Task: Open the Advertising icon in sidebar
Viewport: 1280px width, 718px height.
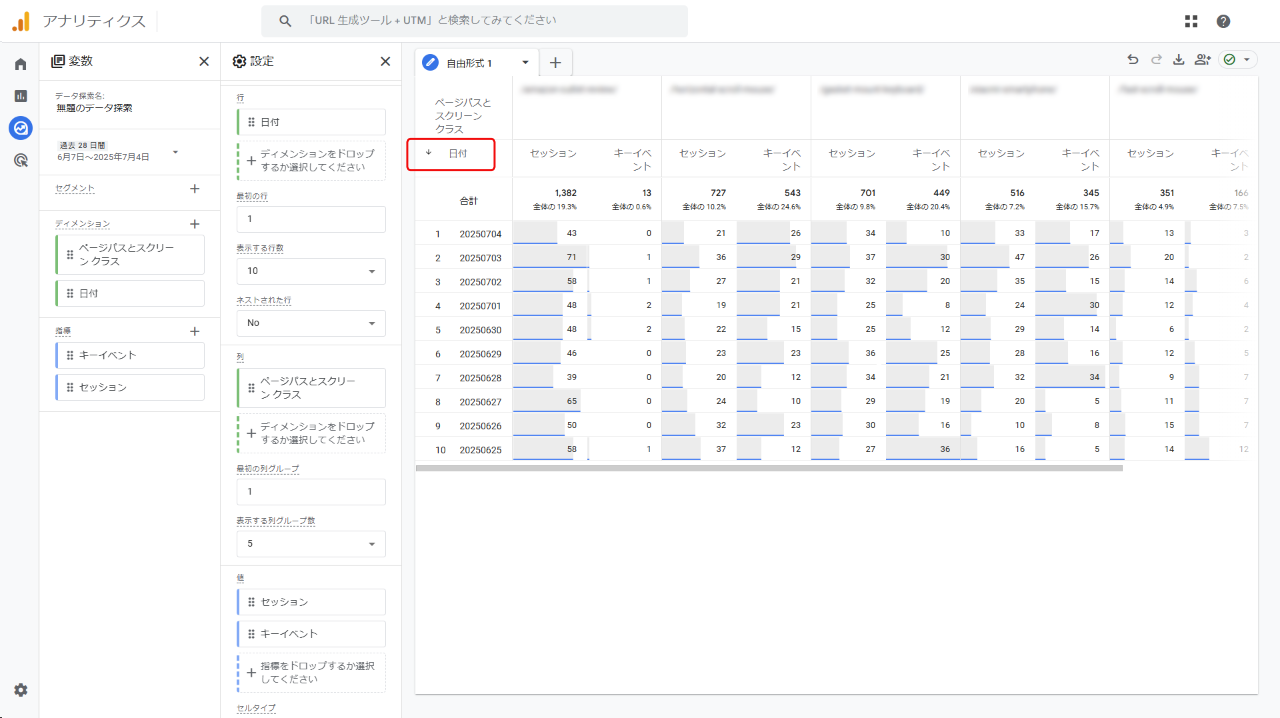Action: pyautogui.click(x=20, y=160)
